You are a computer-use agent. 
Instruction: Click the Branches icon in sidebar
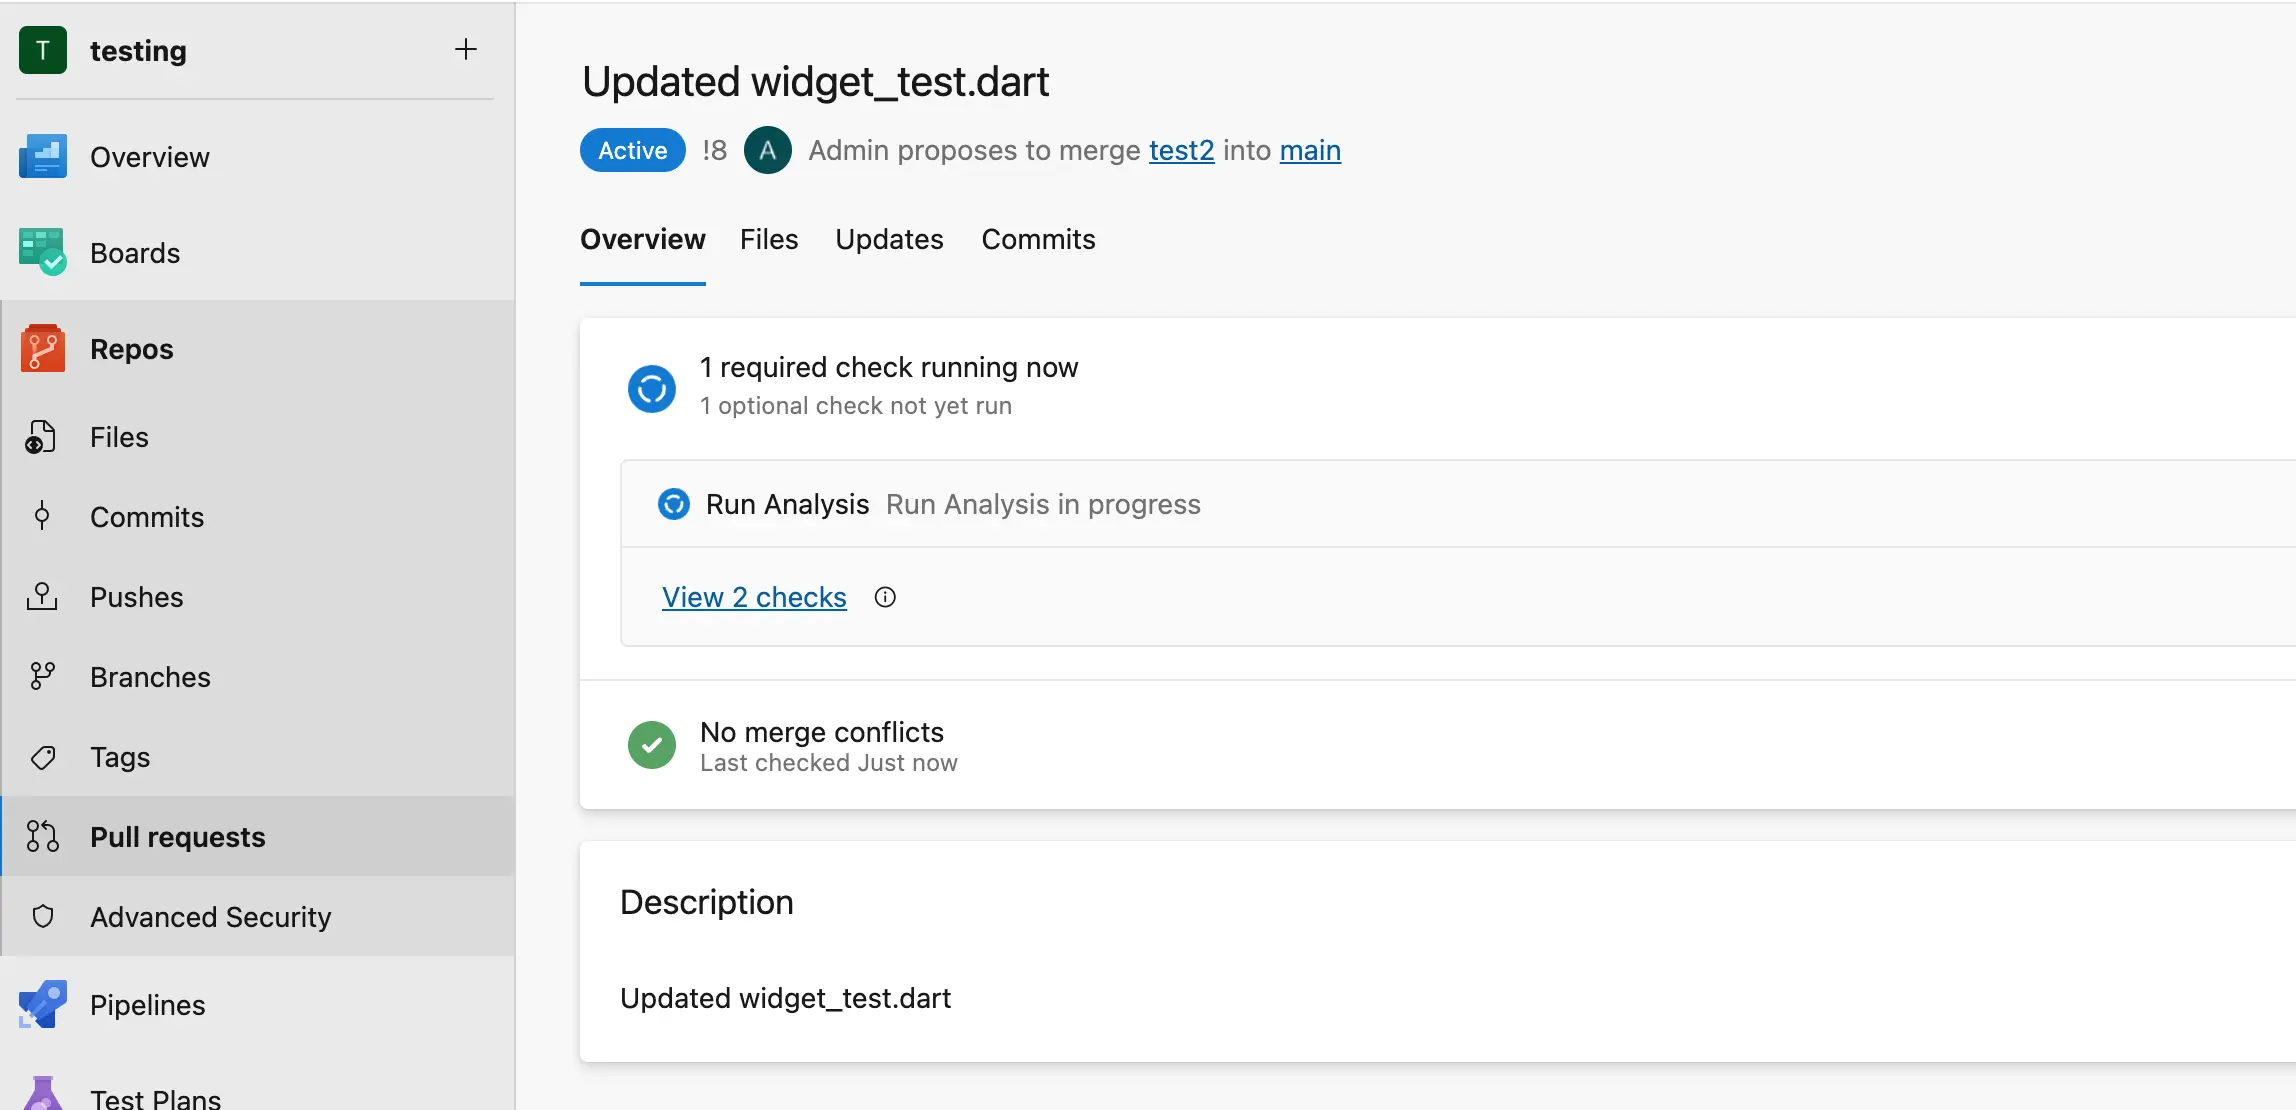pyautogui.click(x=42, y=675)
